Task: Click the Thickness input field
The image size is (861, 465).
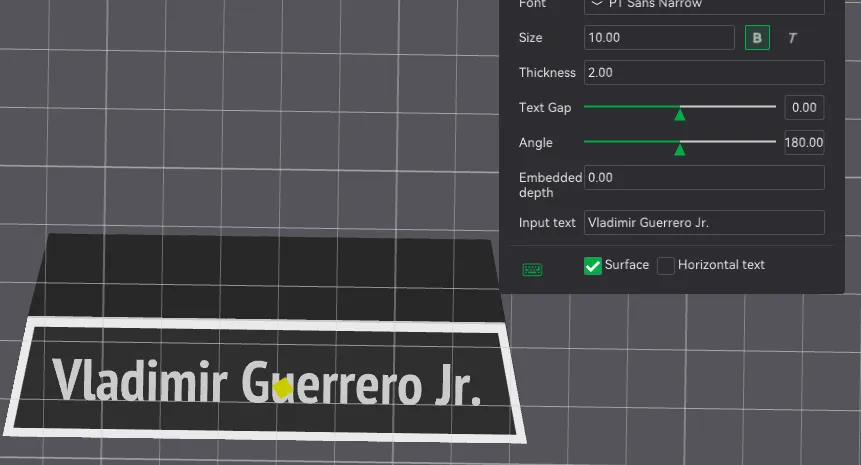Action: click(704, 72)
